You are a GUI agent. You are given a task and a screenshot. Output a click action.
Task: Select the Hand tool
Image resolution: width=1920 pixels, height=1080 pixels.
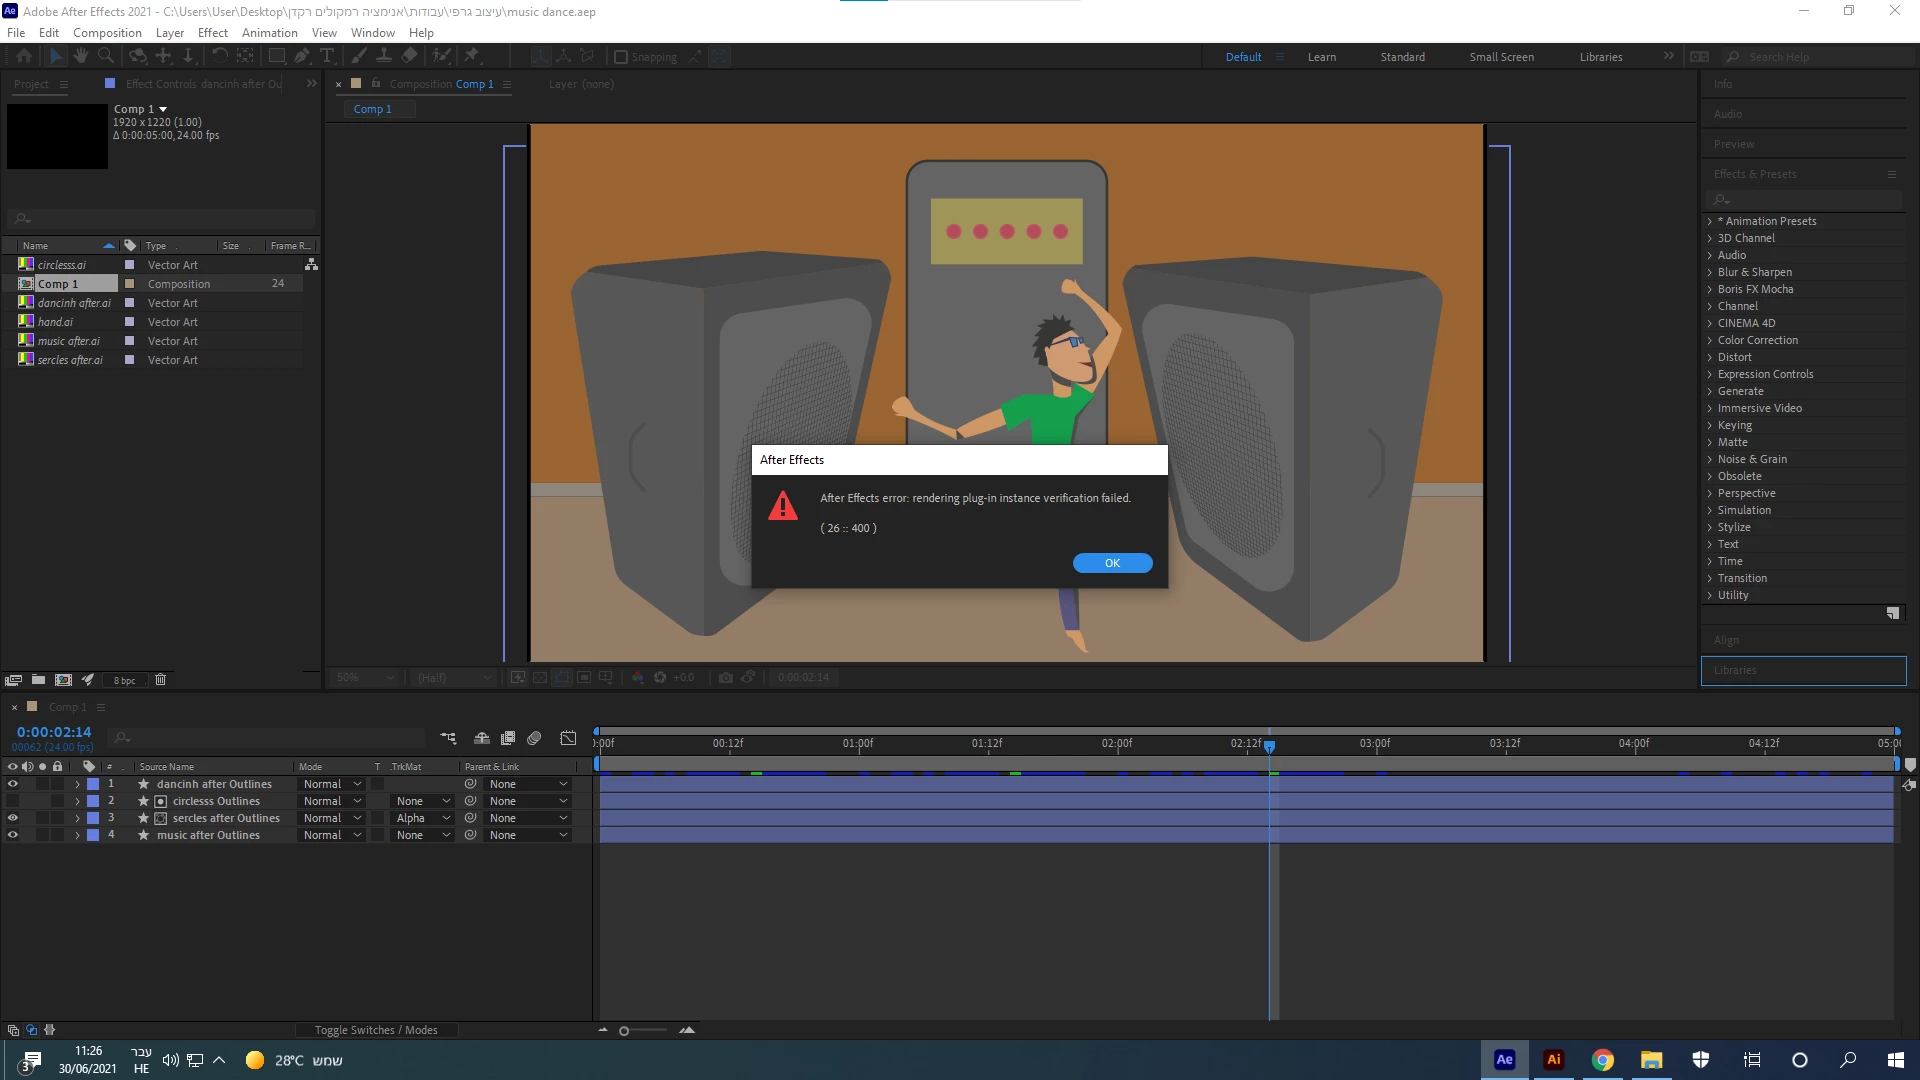(x=81, y=56)
